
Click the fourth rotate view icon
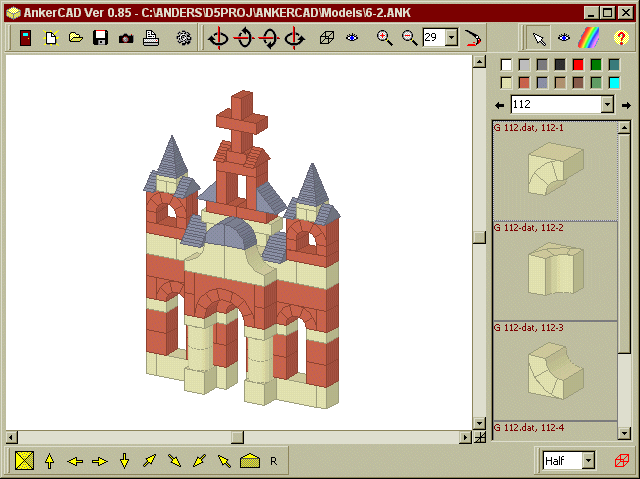(x=294, y=38)
